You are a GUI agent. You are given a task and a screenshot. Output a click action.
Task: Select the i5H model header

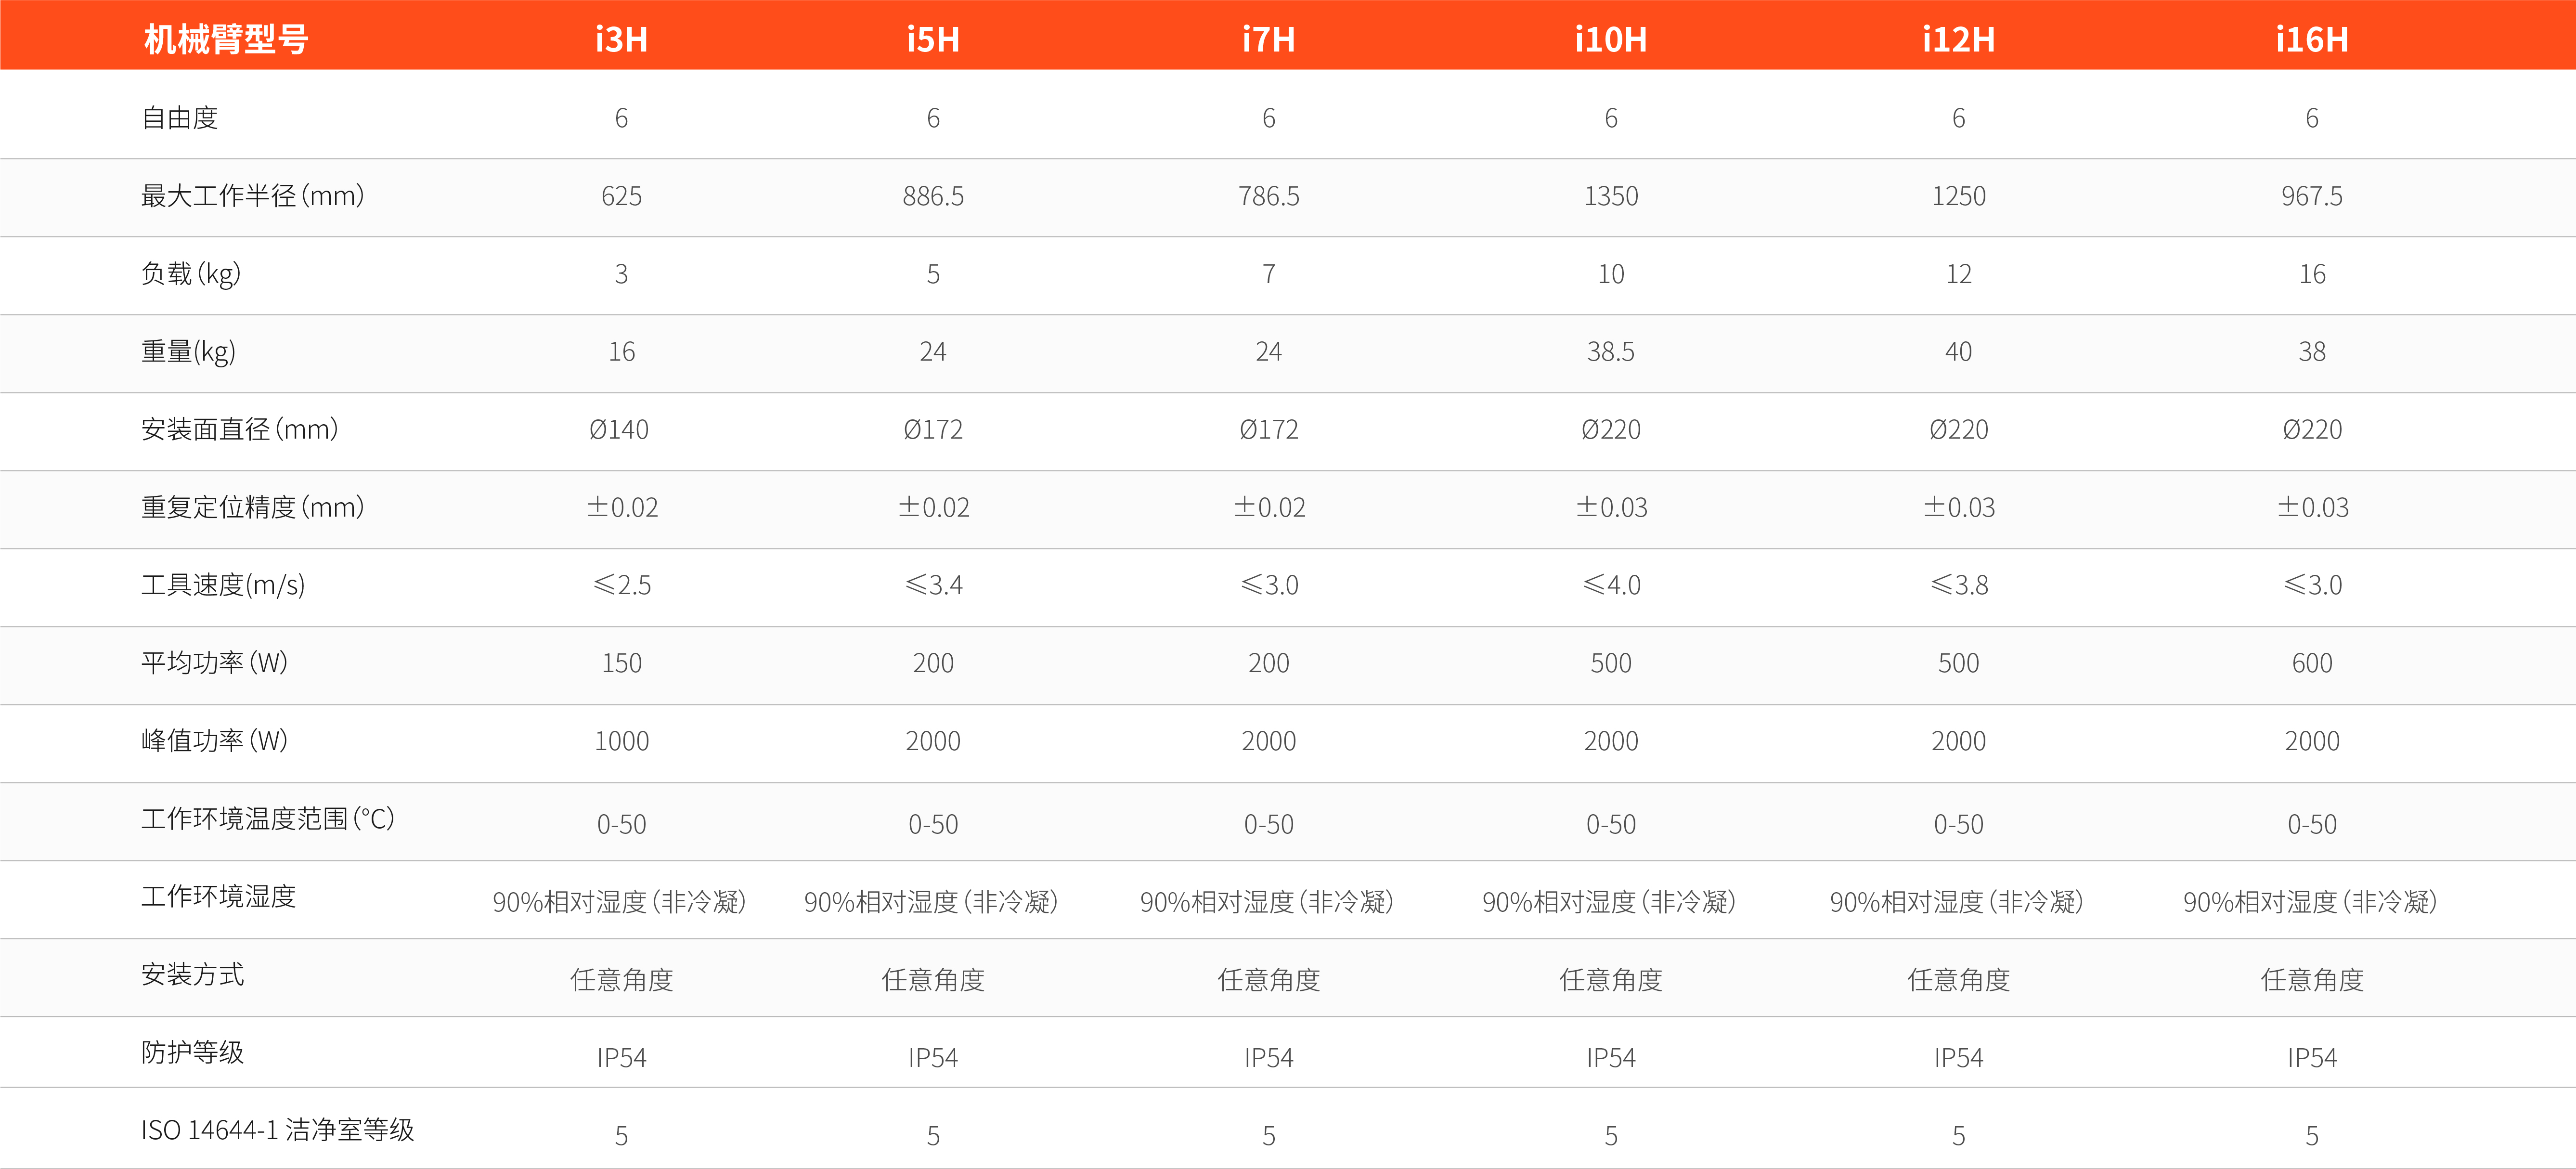[x=933, y=39]
